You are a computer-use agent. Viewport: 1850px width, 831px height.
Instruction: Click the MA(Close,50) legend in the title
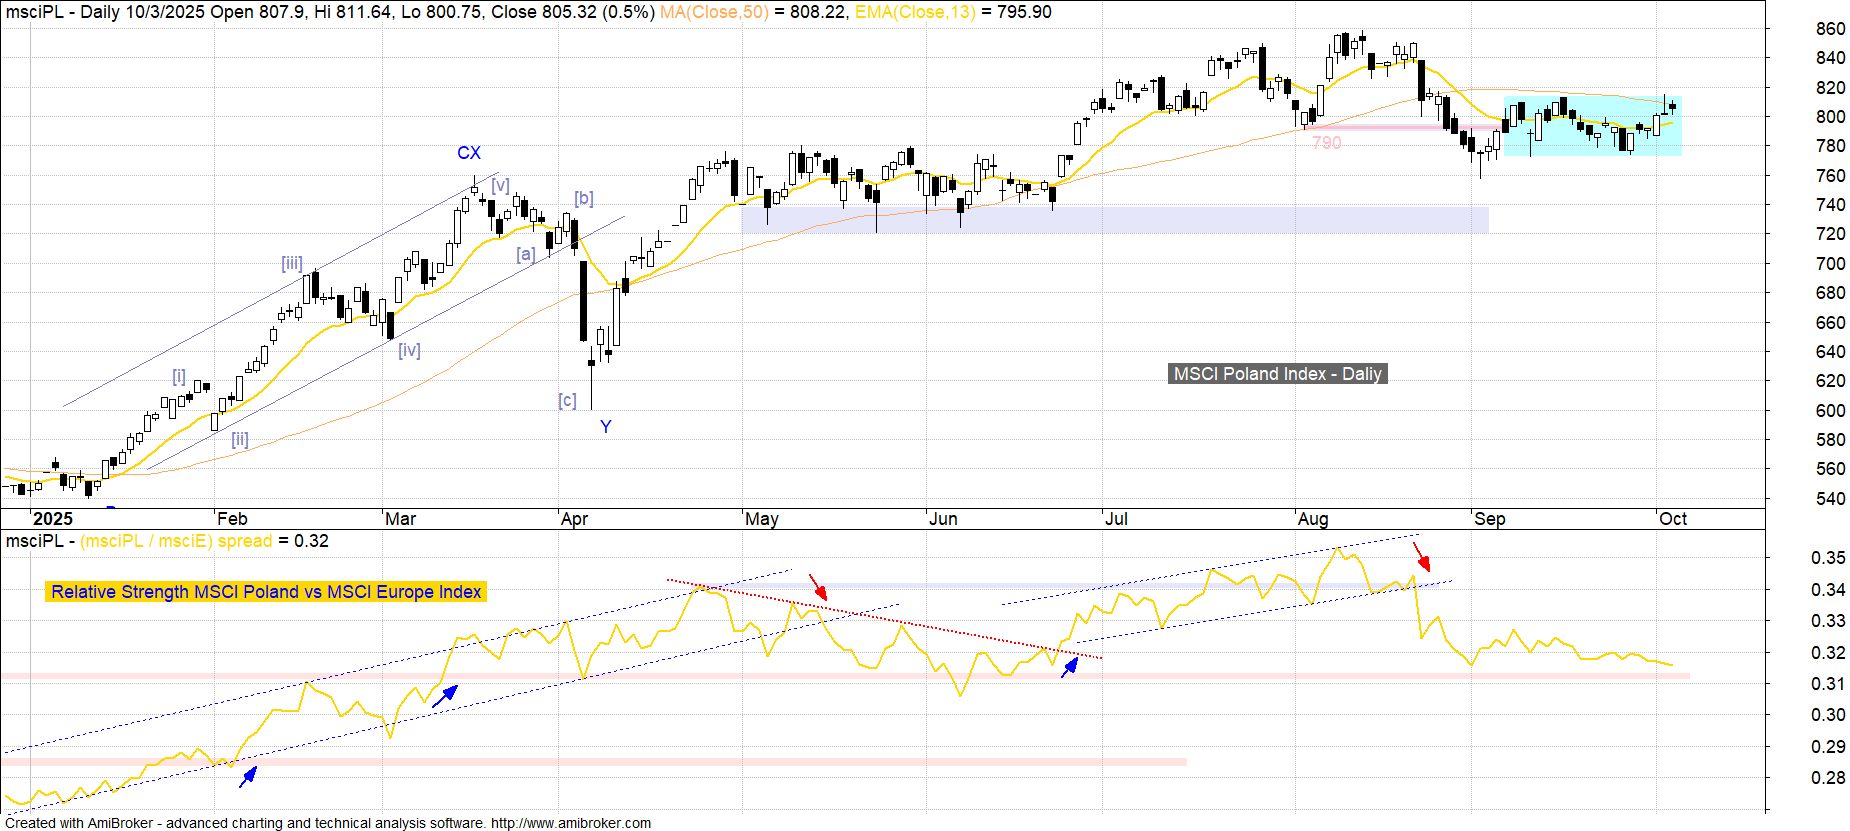715,12
